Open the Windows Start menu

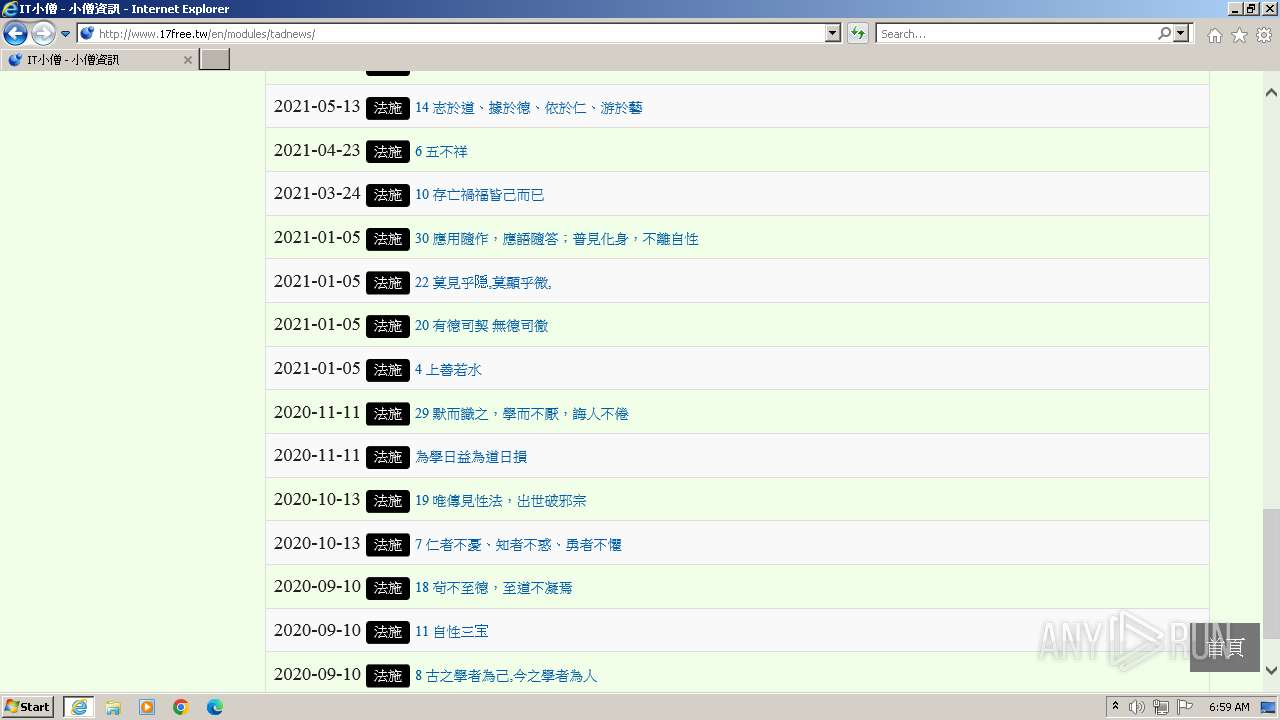coord(28,706)
